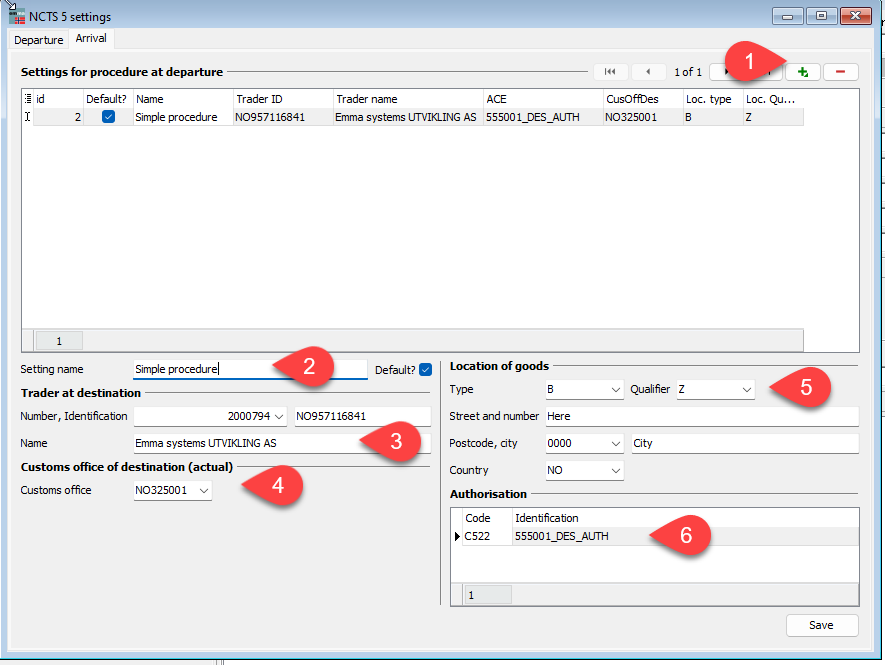Click the Save button
The width and height of the screenshot is (885, 665).
coord(821,624)
